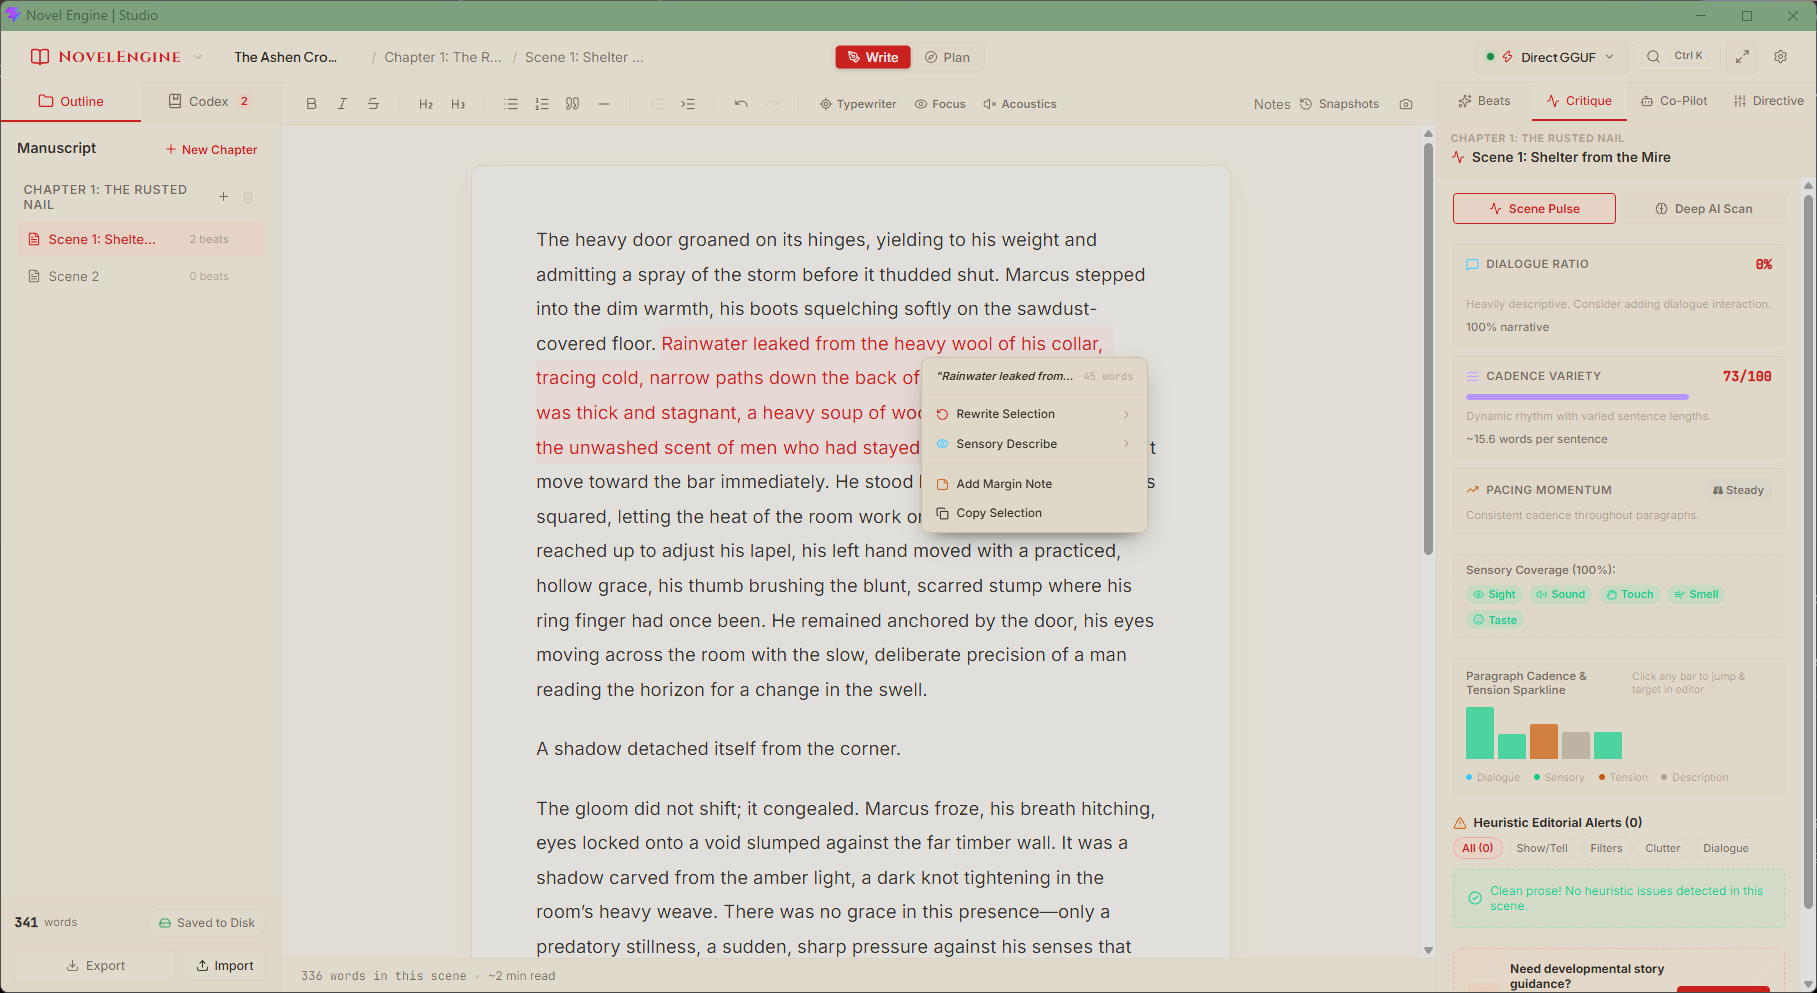Apply italic formatting
Screen dimensions: 1817x993
pyautogui.click(x=342, y=104)
